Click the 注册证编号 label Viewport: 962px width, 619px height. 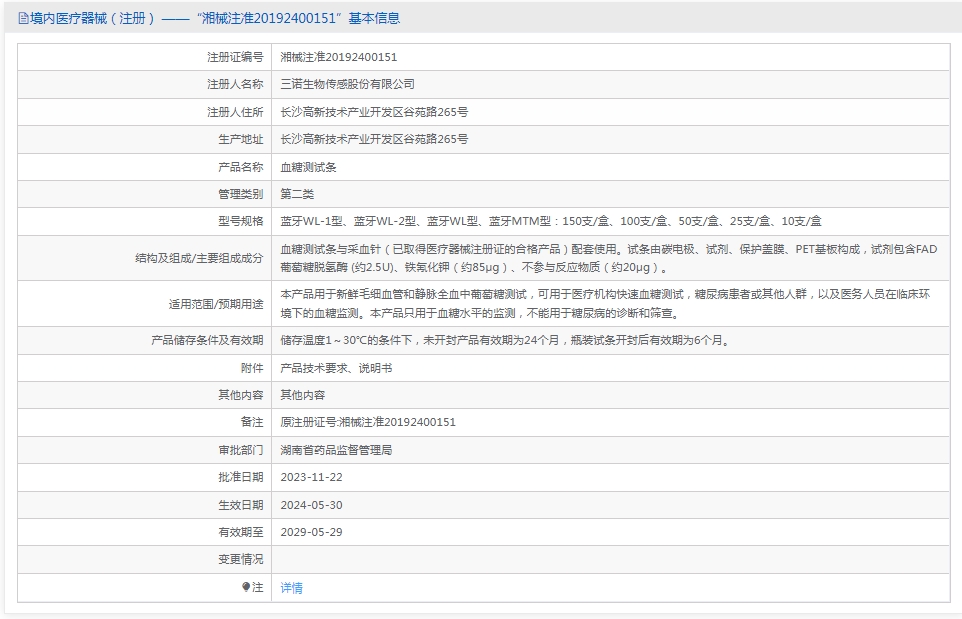pyautogui.click(x=235, y=57)
